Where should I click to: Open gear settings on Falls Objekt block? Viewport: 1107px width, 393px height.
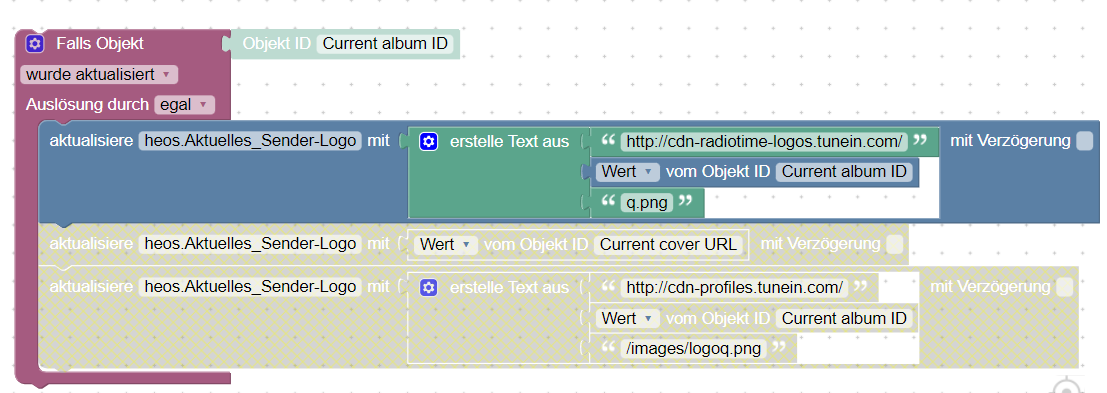(x=35, y=44)
